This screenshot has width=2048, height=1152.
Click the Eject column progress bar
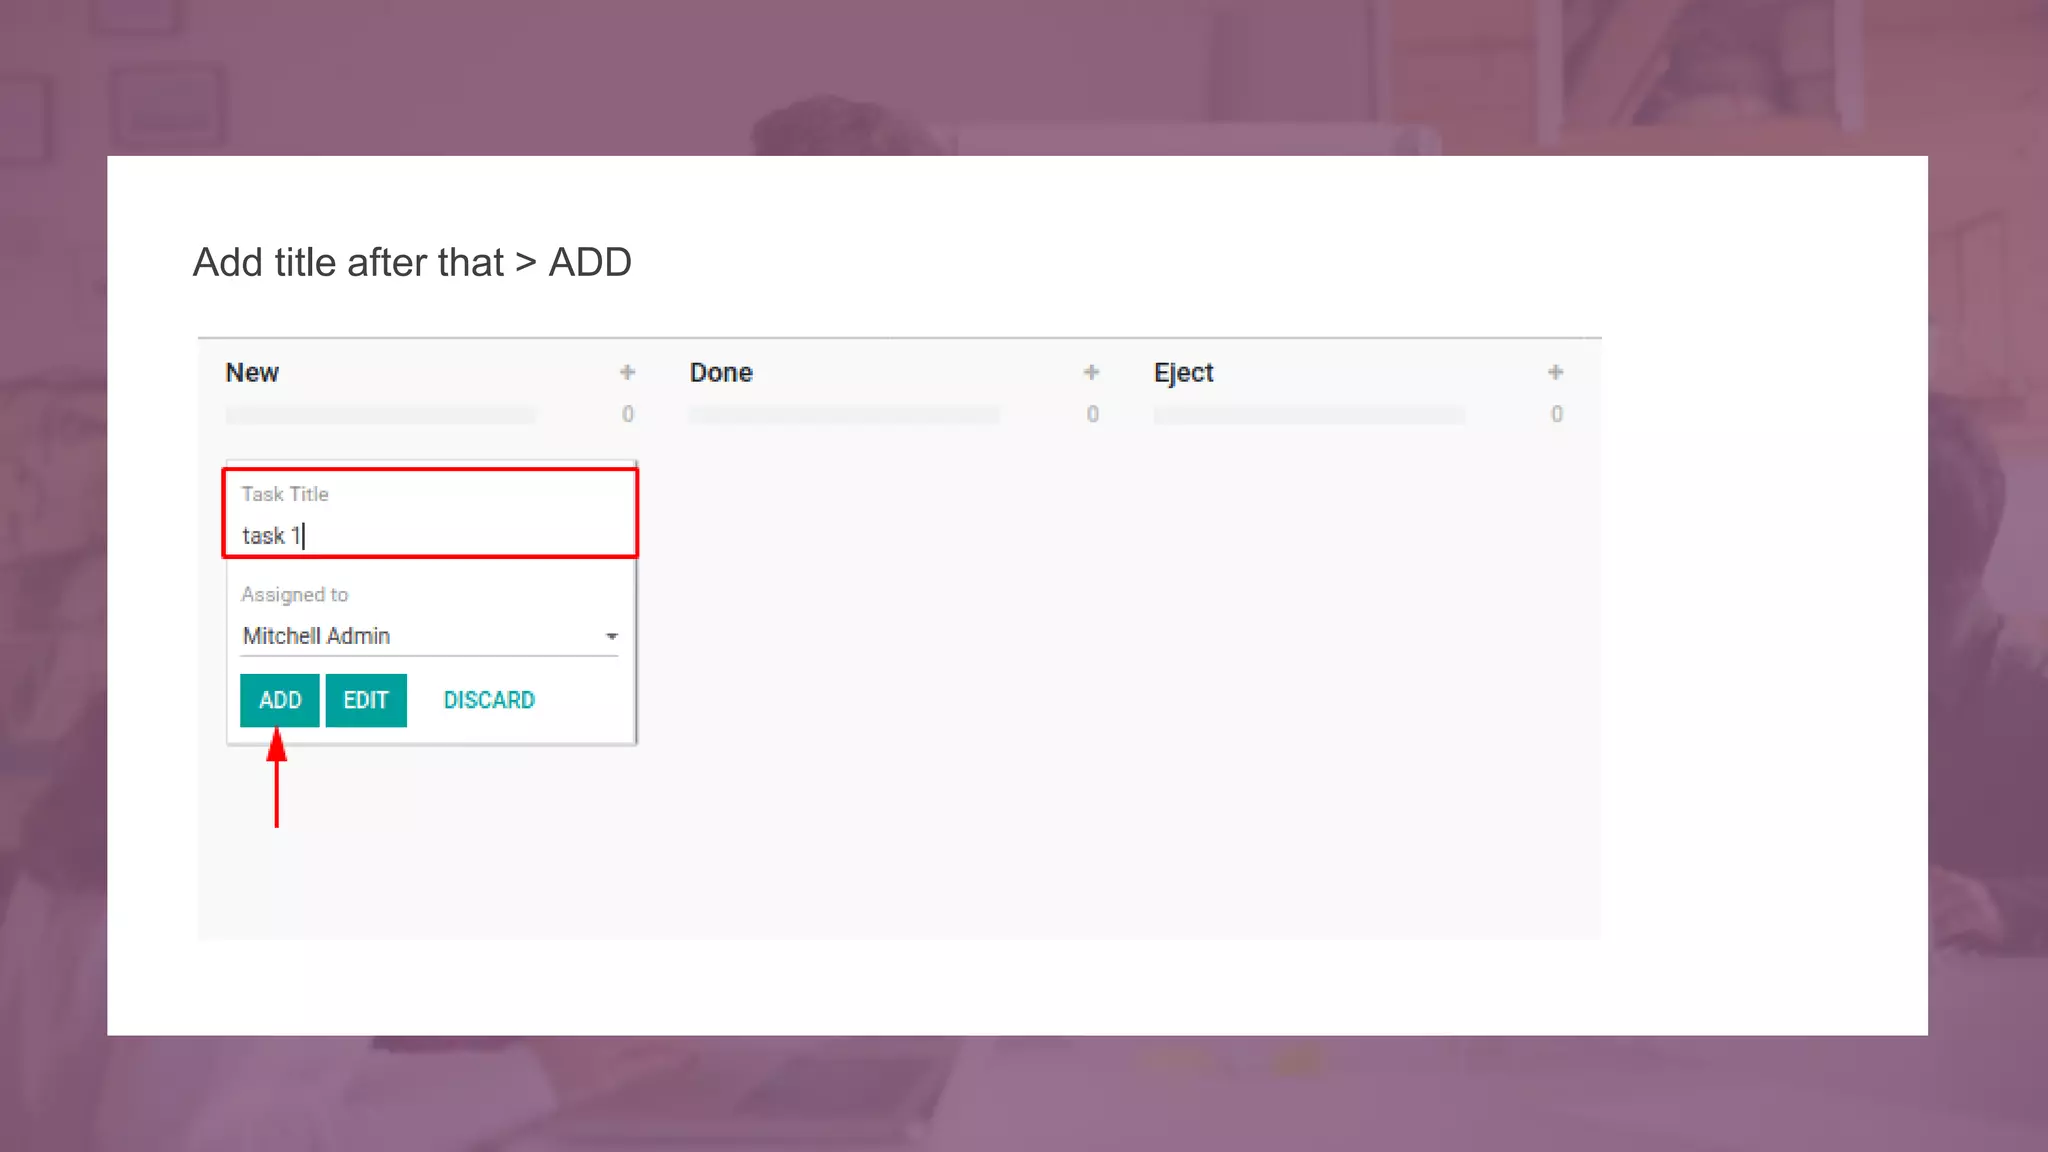point(1308,414)
